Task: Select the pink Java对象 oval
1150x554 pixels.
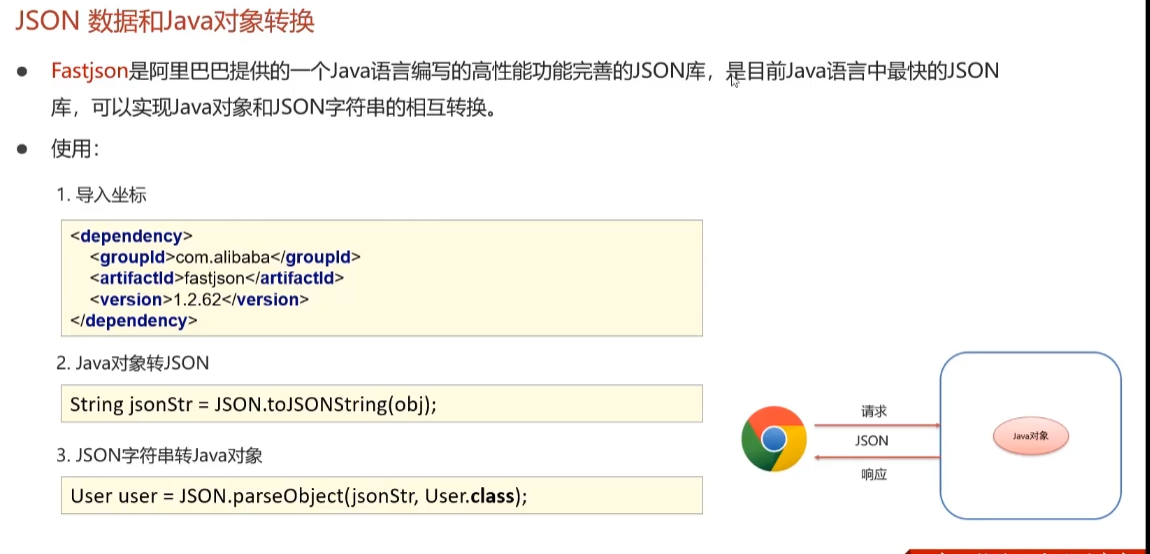Action: tap(1030, 436)
